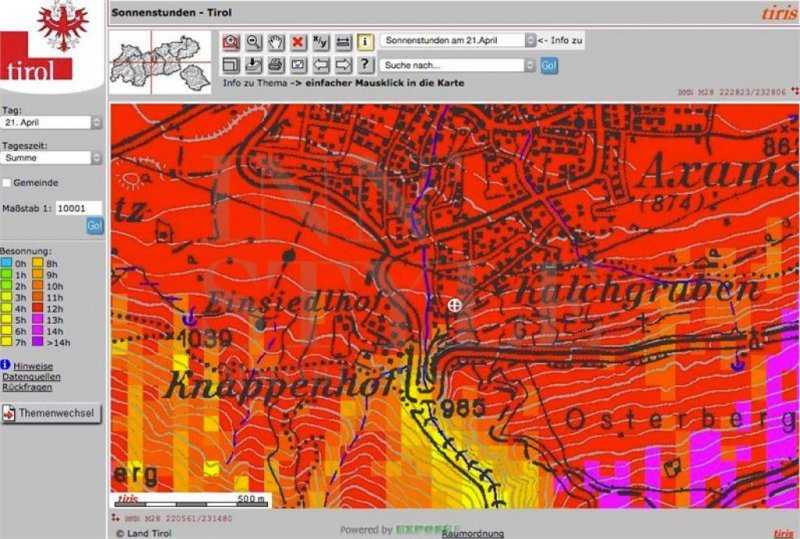The image size is (800, 539).
Task: Open the Tageszeit dropdown showing Summe
Action: point(52,158)
